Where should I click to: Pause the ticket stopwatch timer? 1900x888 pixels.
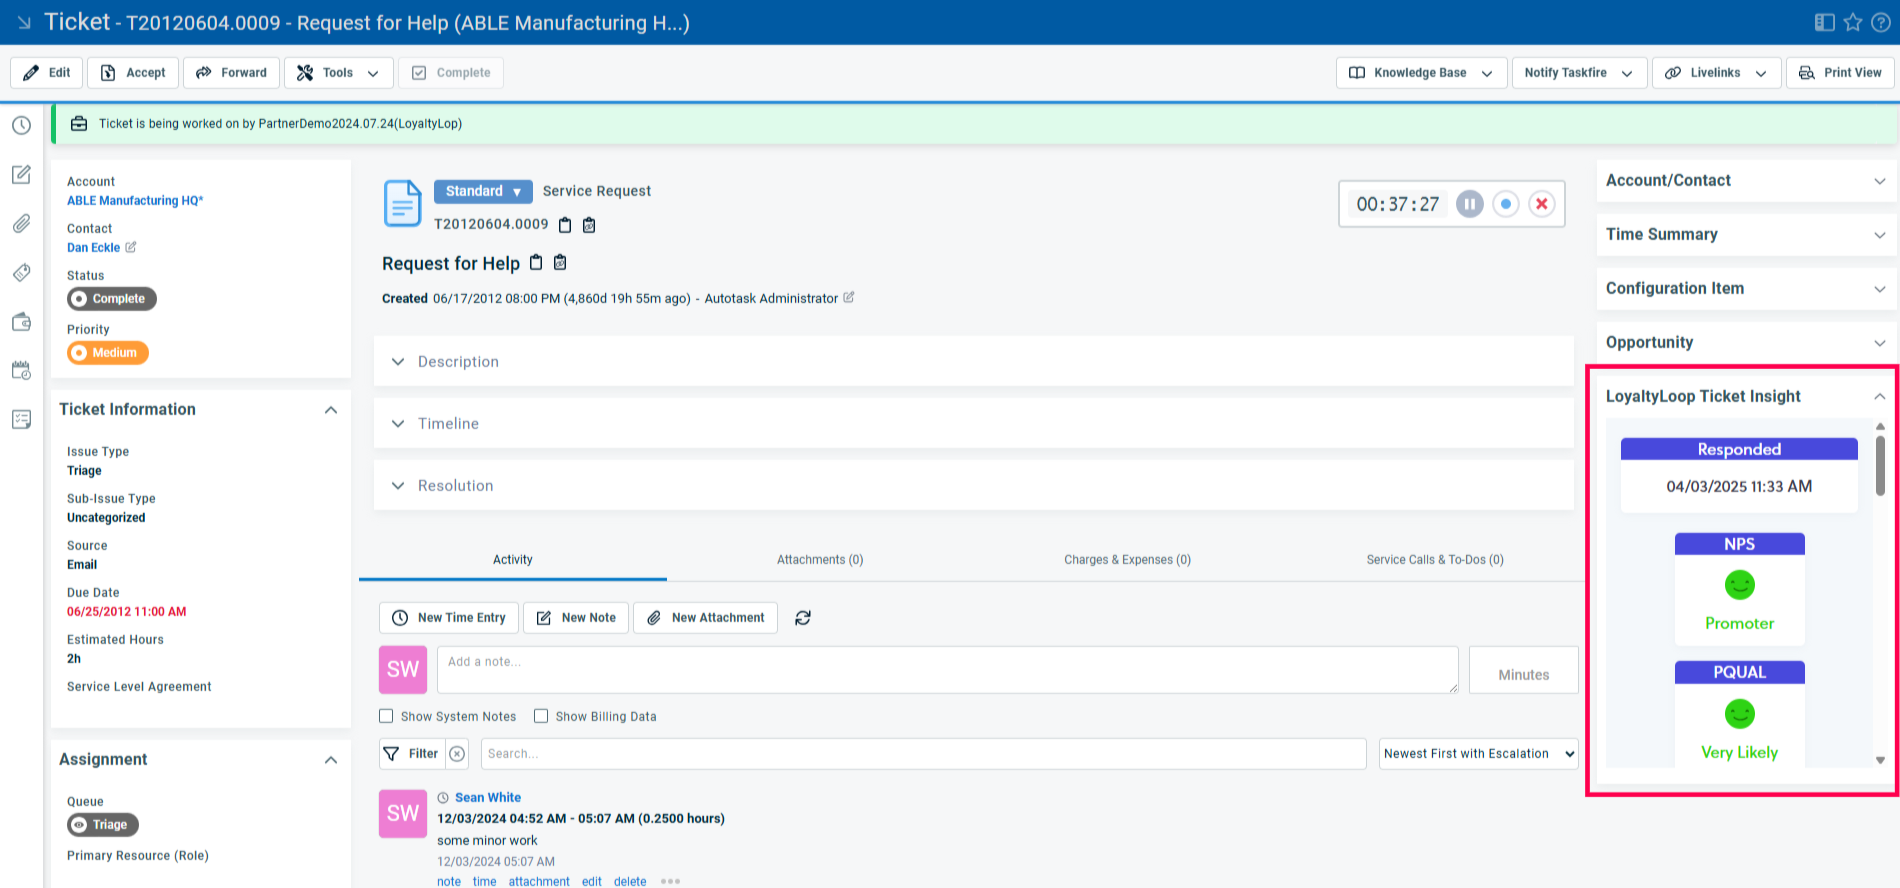click(x=1469, y=204)
